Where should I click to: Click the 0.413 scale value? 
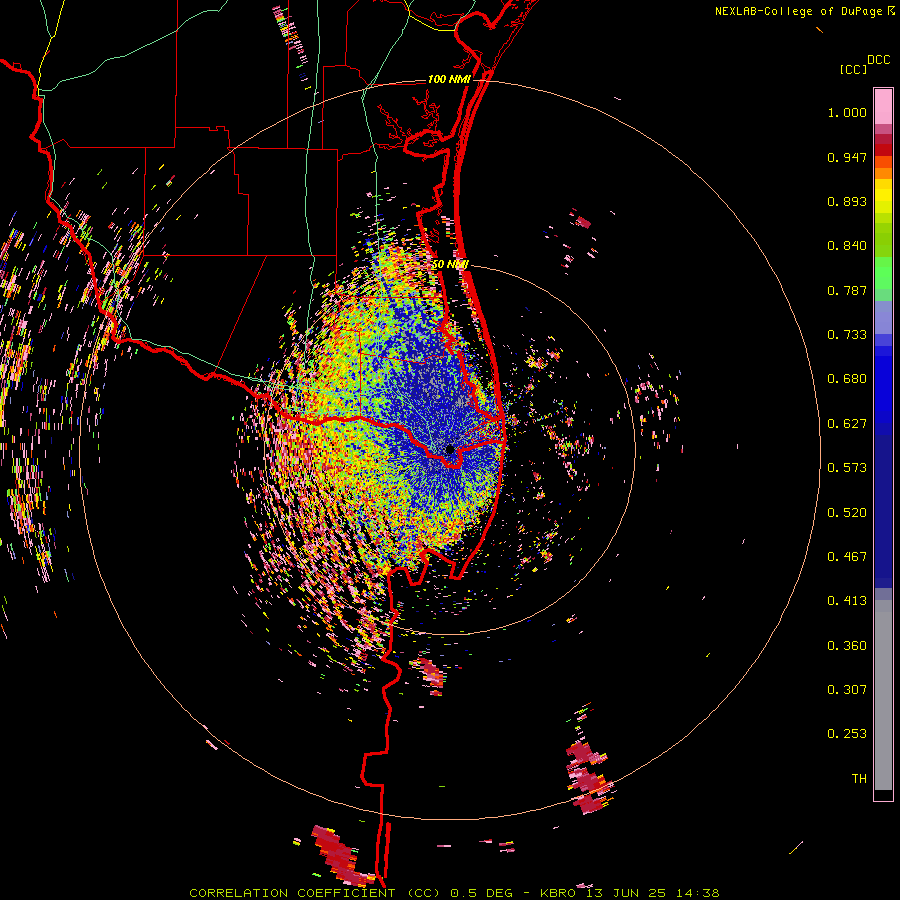847,601
